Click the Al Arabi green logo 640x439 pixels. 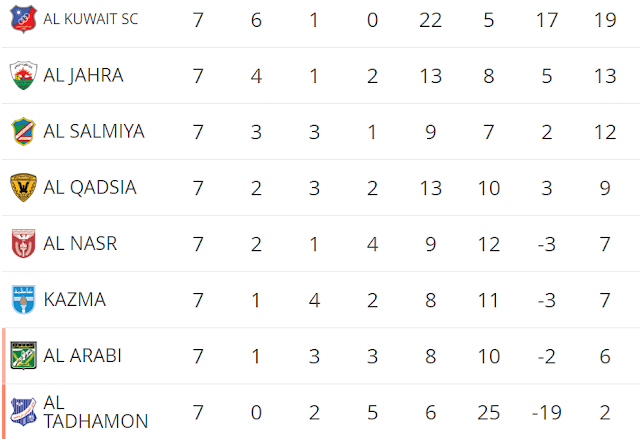click(x=22, y=355)
